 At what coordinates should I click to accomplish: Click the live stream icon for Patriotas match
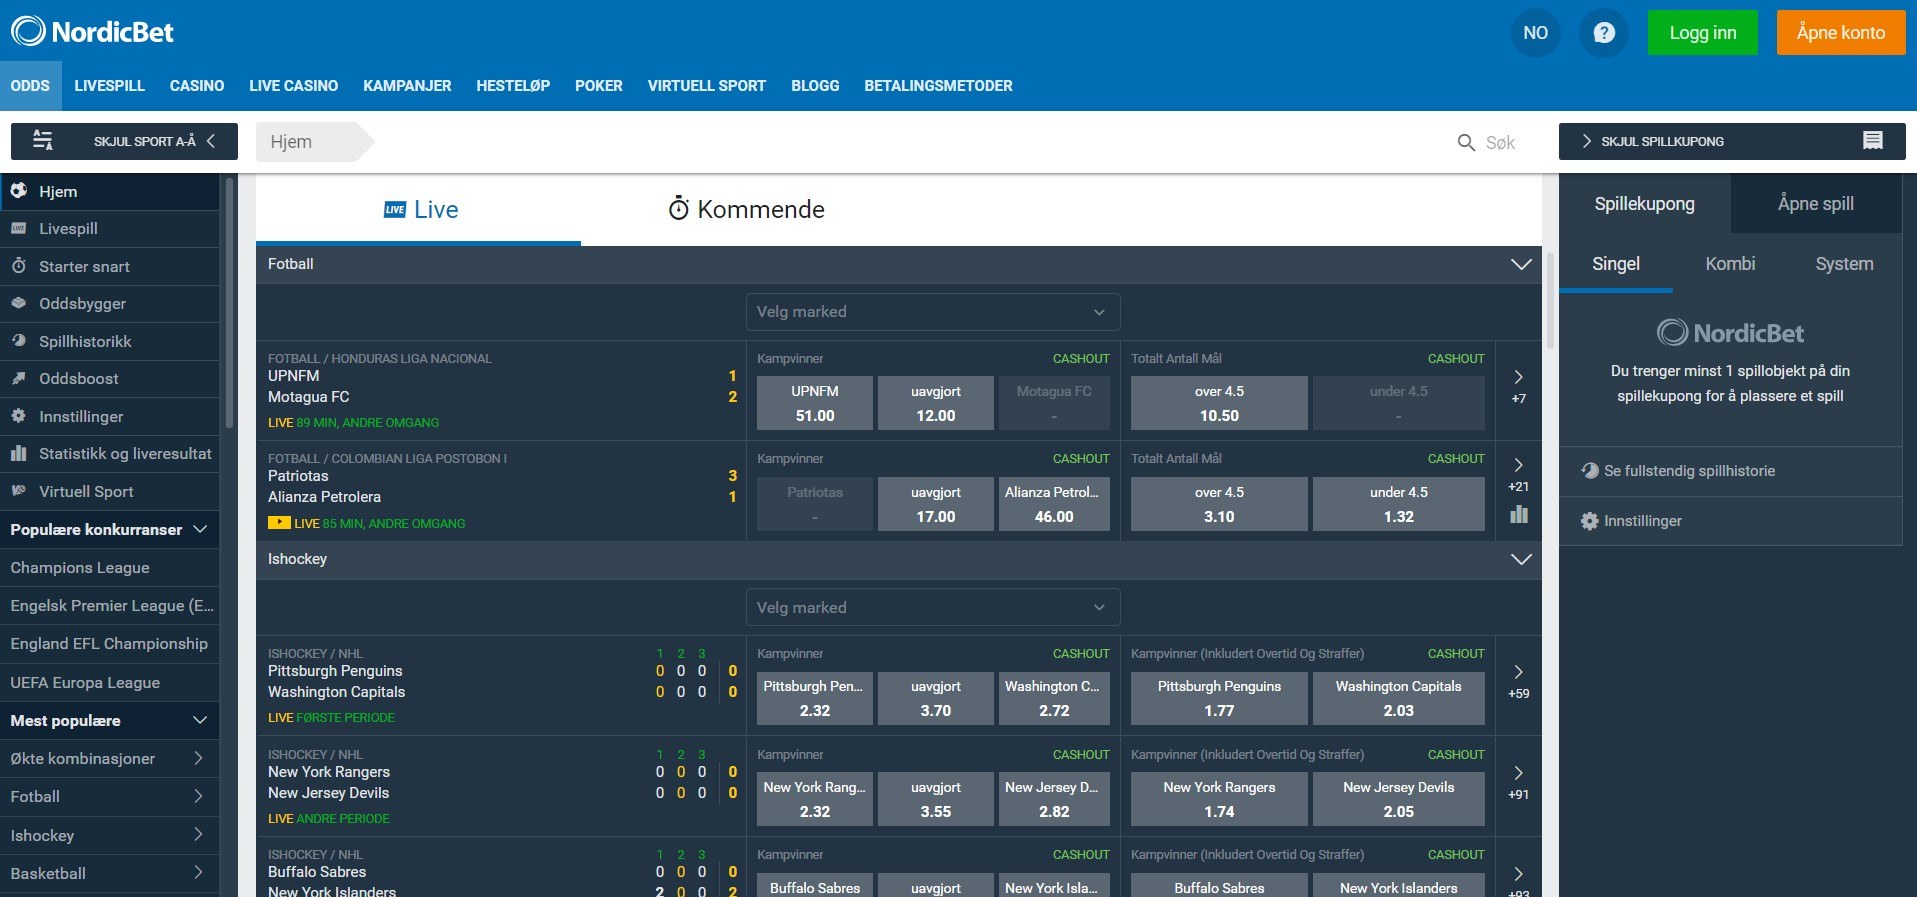click(279, 523)
